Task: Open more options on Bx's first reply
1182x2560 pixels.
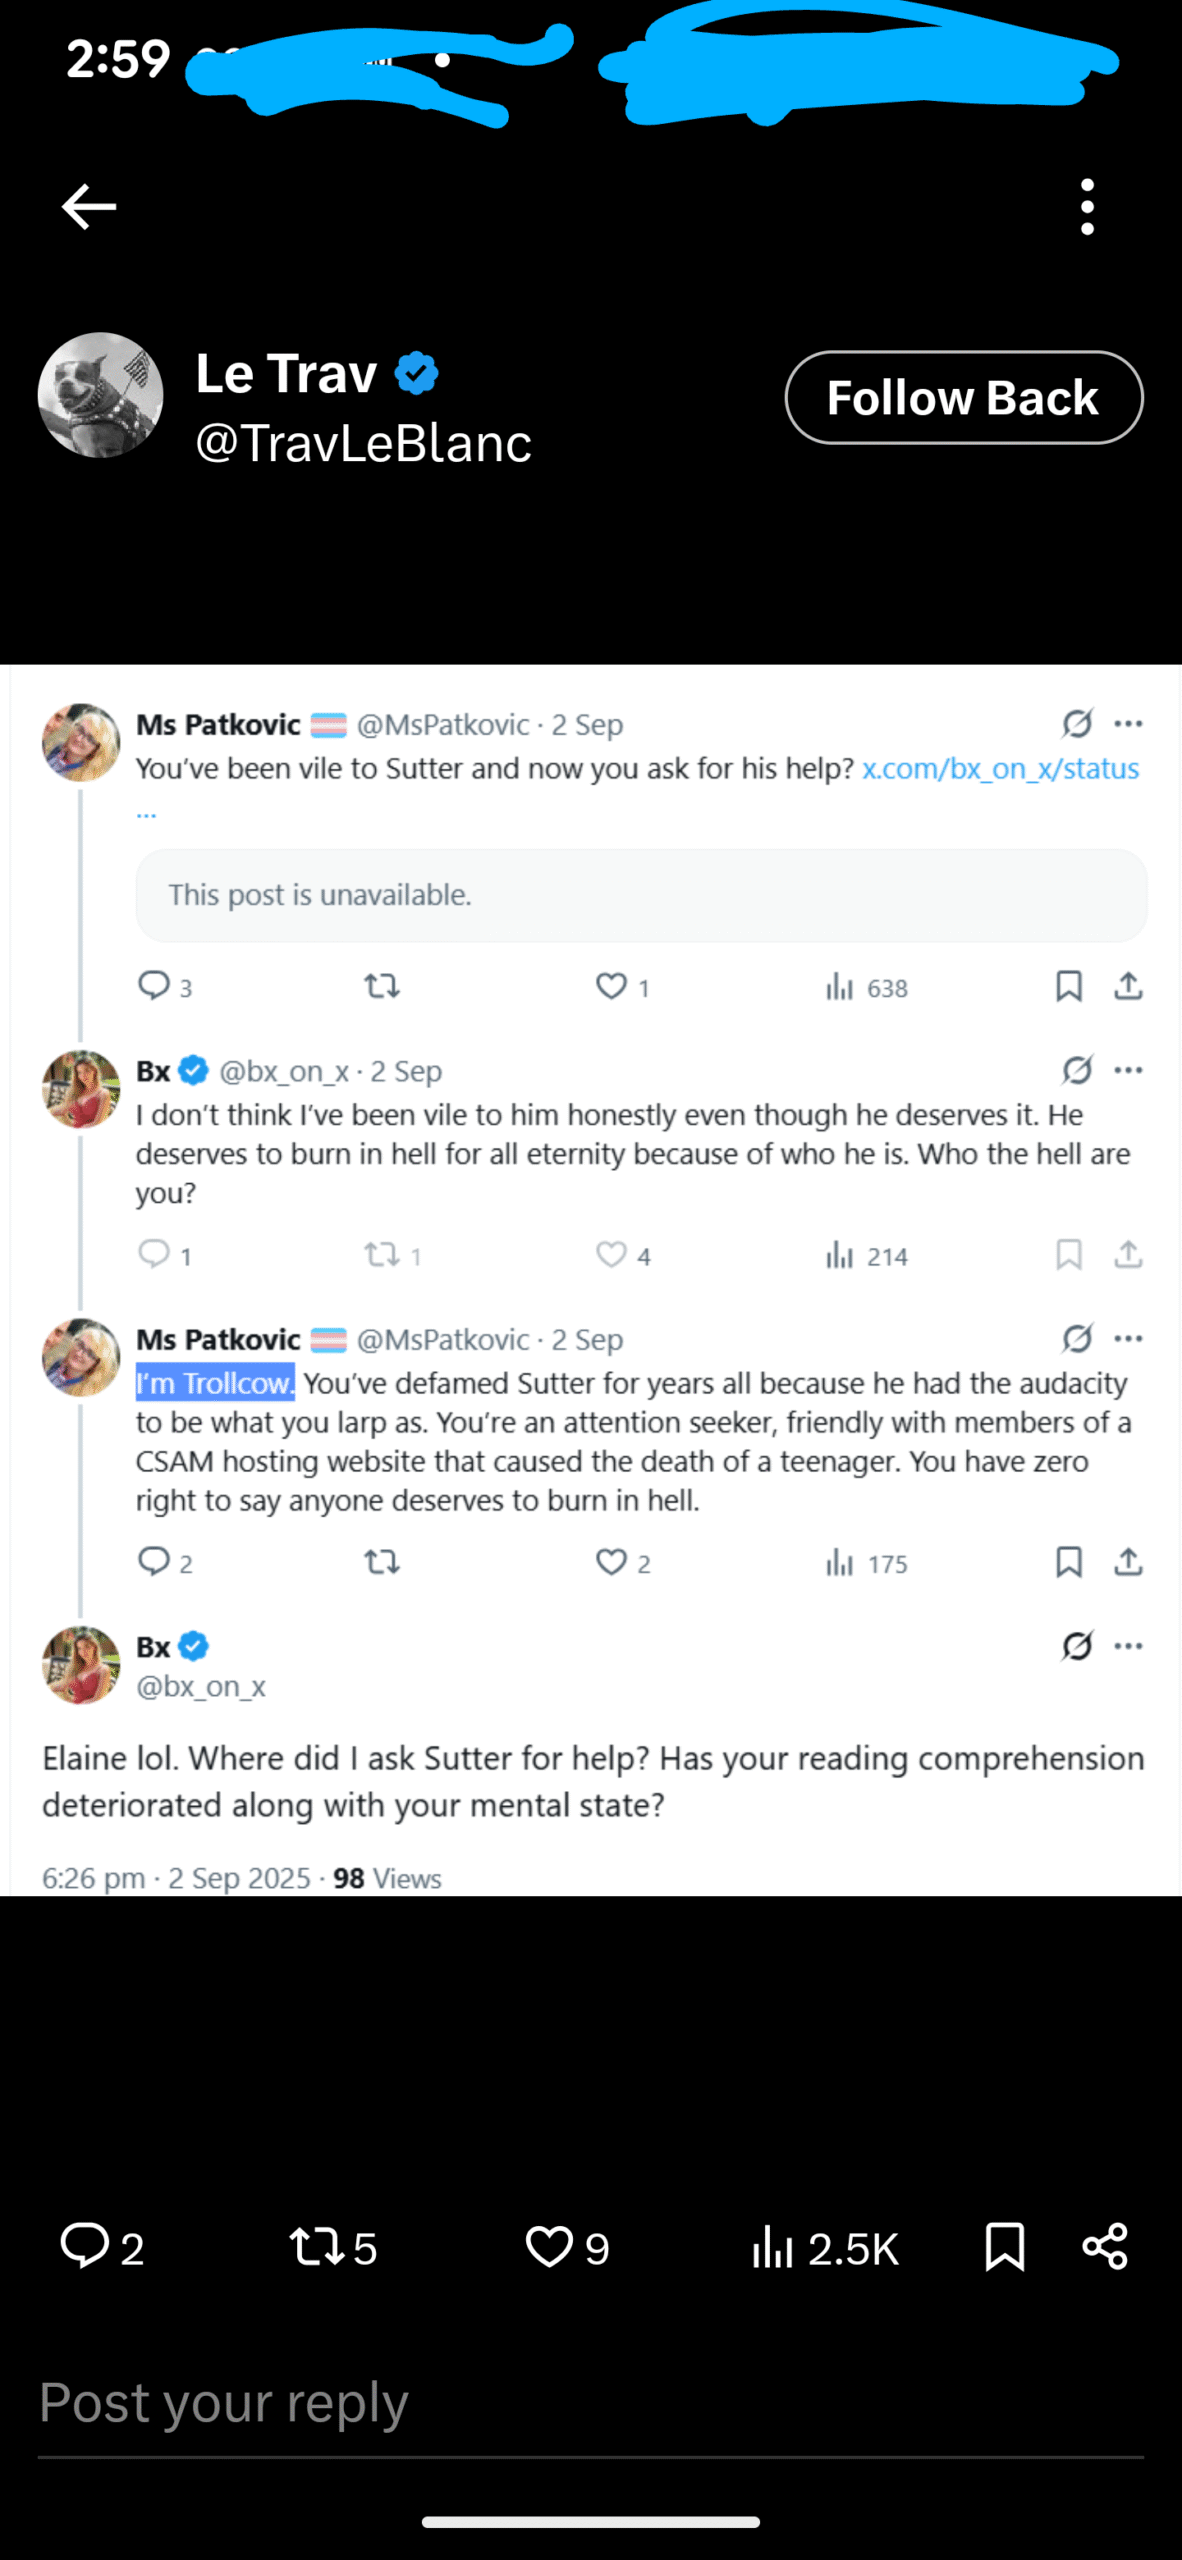Action: pos(1128,1070)
